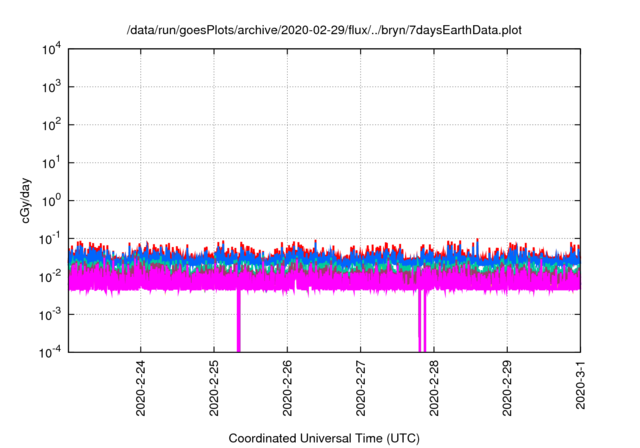Click the 10^2 y-axis tick label
Viewport: 640px width, 448px height.
tap(51, 124)
